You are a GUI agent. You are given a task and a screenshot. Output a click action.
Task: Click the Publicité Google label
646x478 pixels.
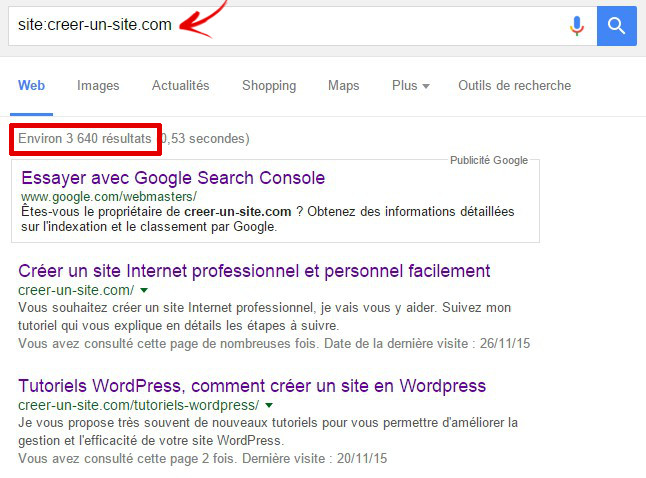pyautogui.click(x=489, y=160)
